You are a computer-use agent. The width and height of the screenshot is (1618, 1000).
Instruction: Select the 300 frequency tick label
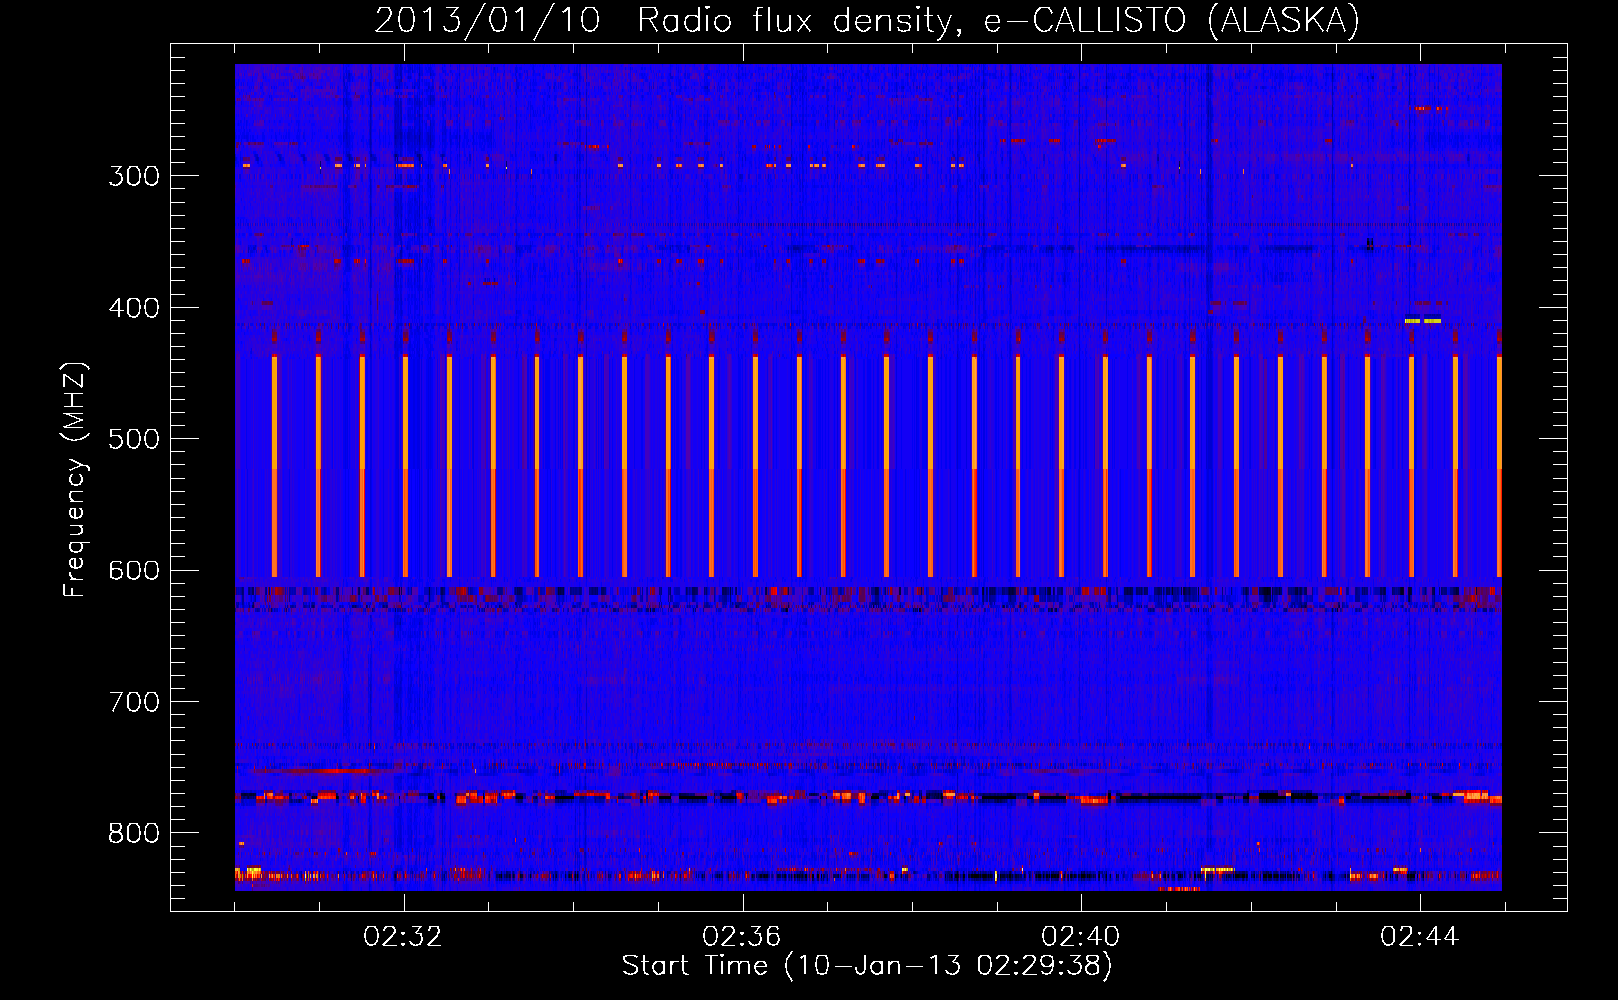tap(134, 176)
